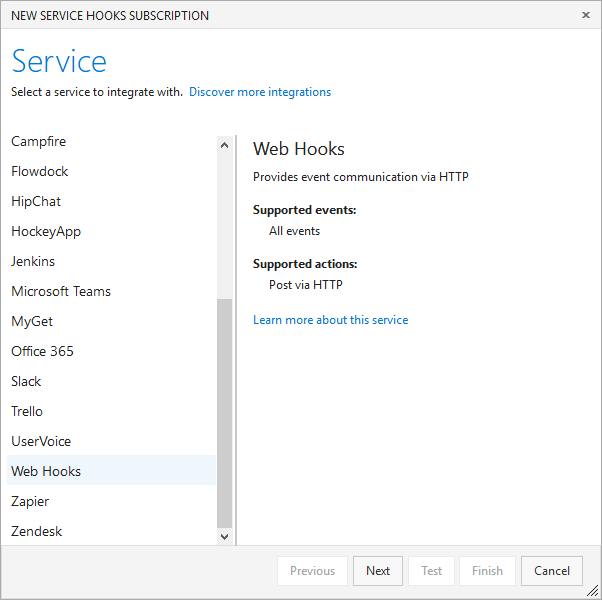Pick Office 365 in the list
602x600 pixels.
(42, 352)
